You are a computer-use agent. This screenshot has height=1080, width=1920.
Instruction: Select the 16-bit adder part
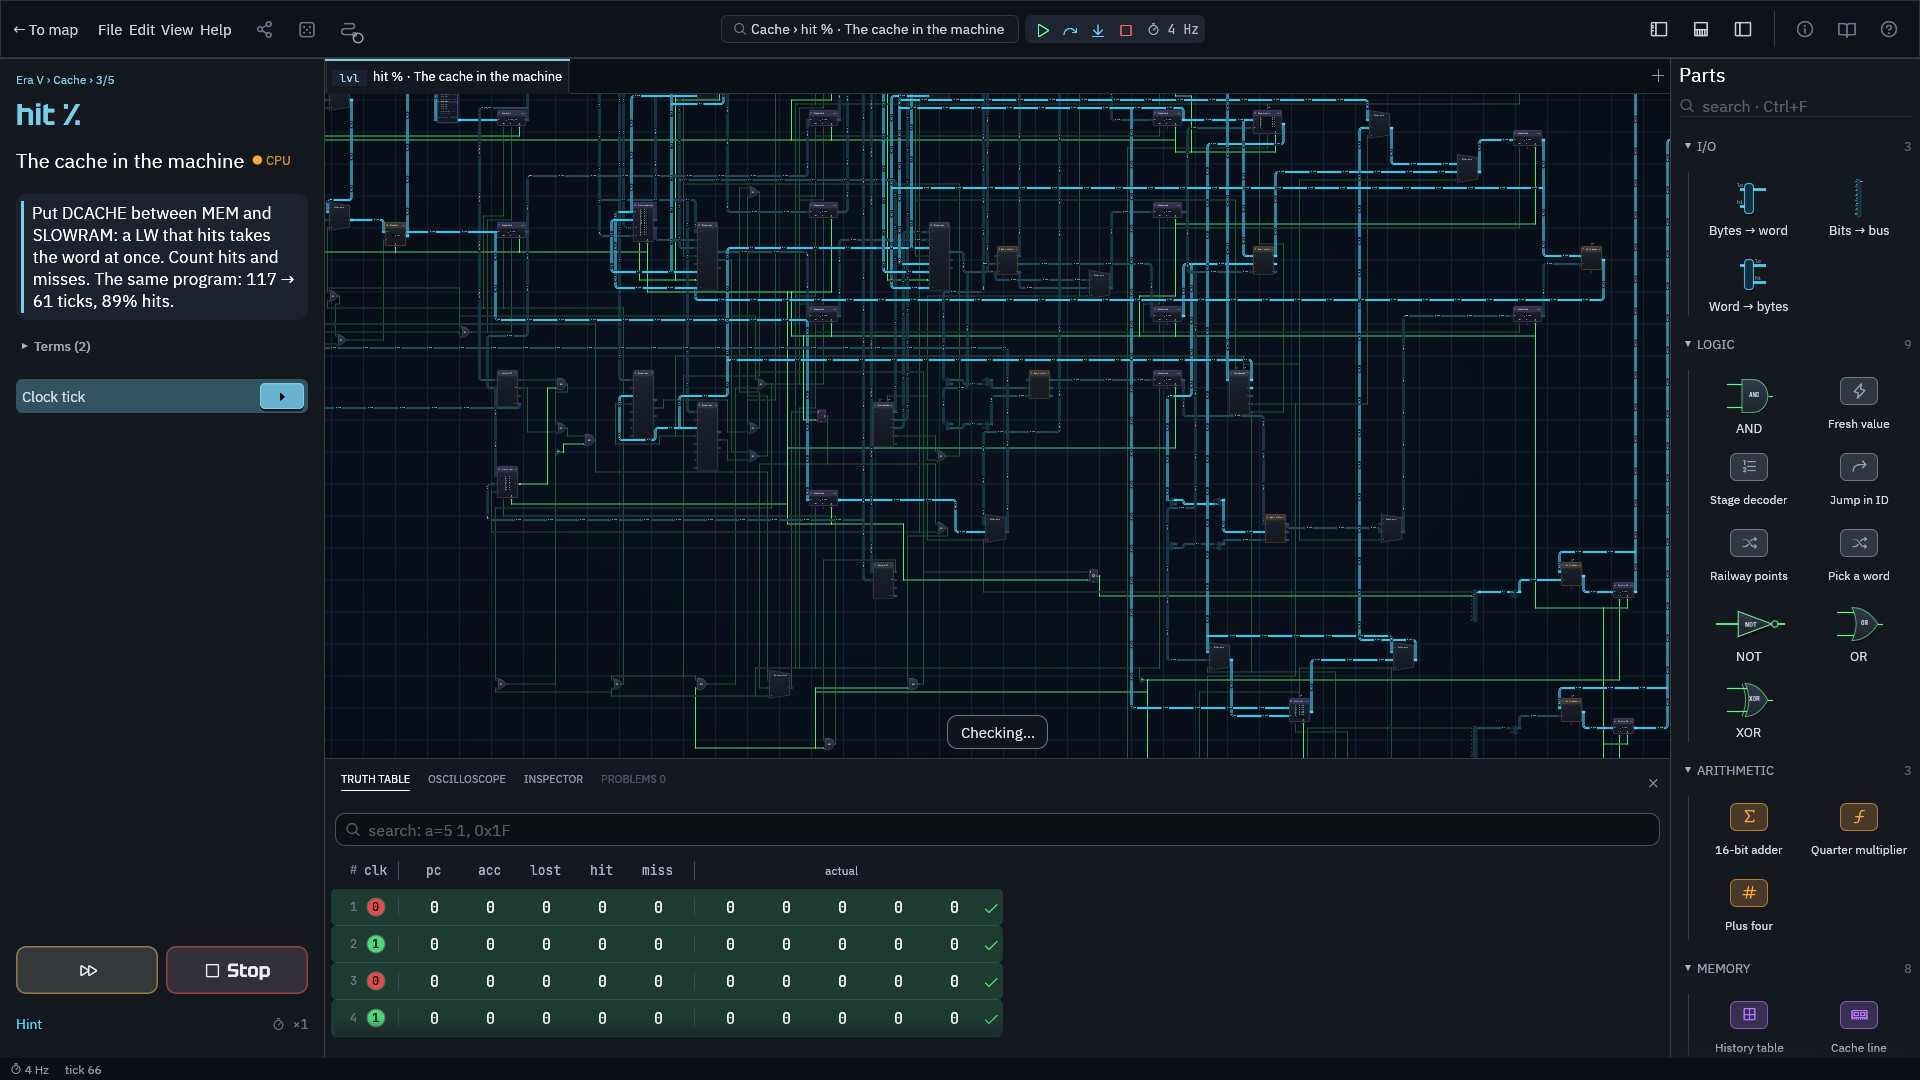pyautogui.click(x=1748, y=830)
